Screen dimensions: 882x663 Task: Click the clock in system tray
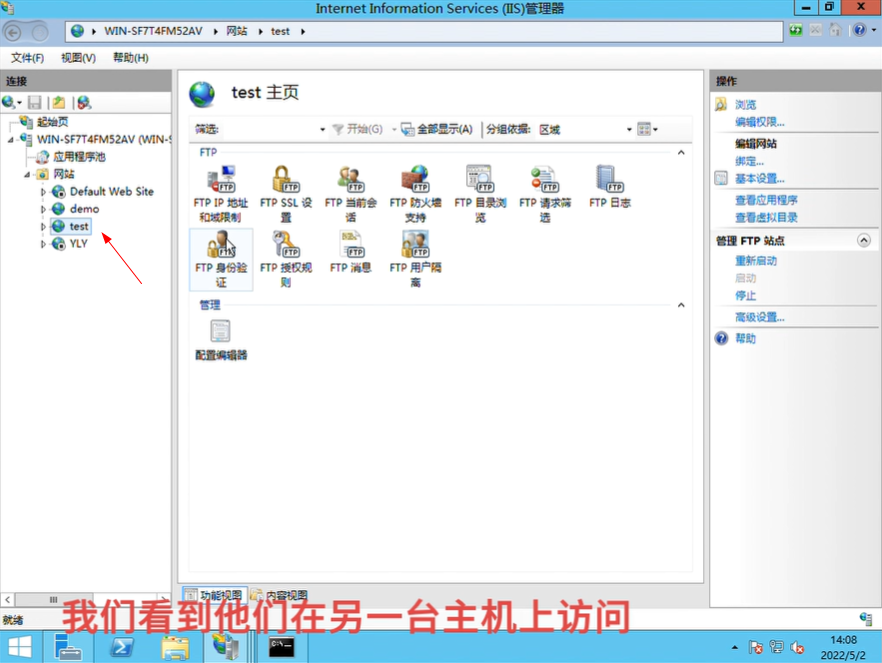point(843,647)
